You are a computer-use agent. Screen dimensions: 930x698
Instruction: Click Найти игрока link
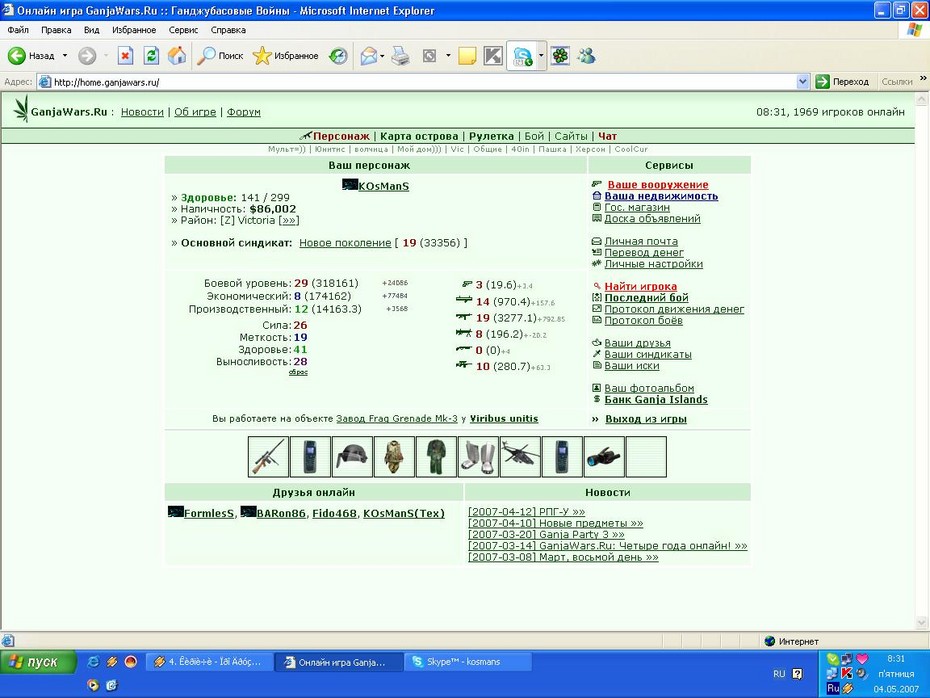pos(641,286)
